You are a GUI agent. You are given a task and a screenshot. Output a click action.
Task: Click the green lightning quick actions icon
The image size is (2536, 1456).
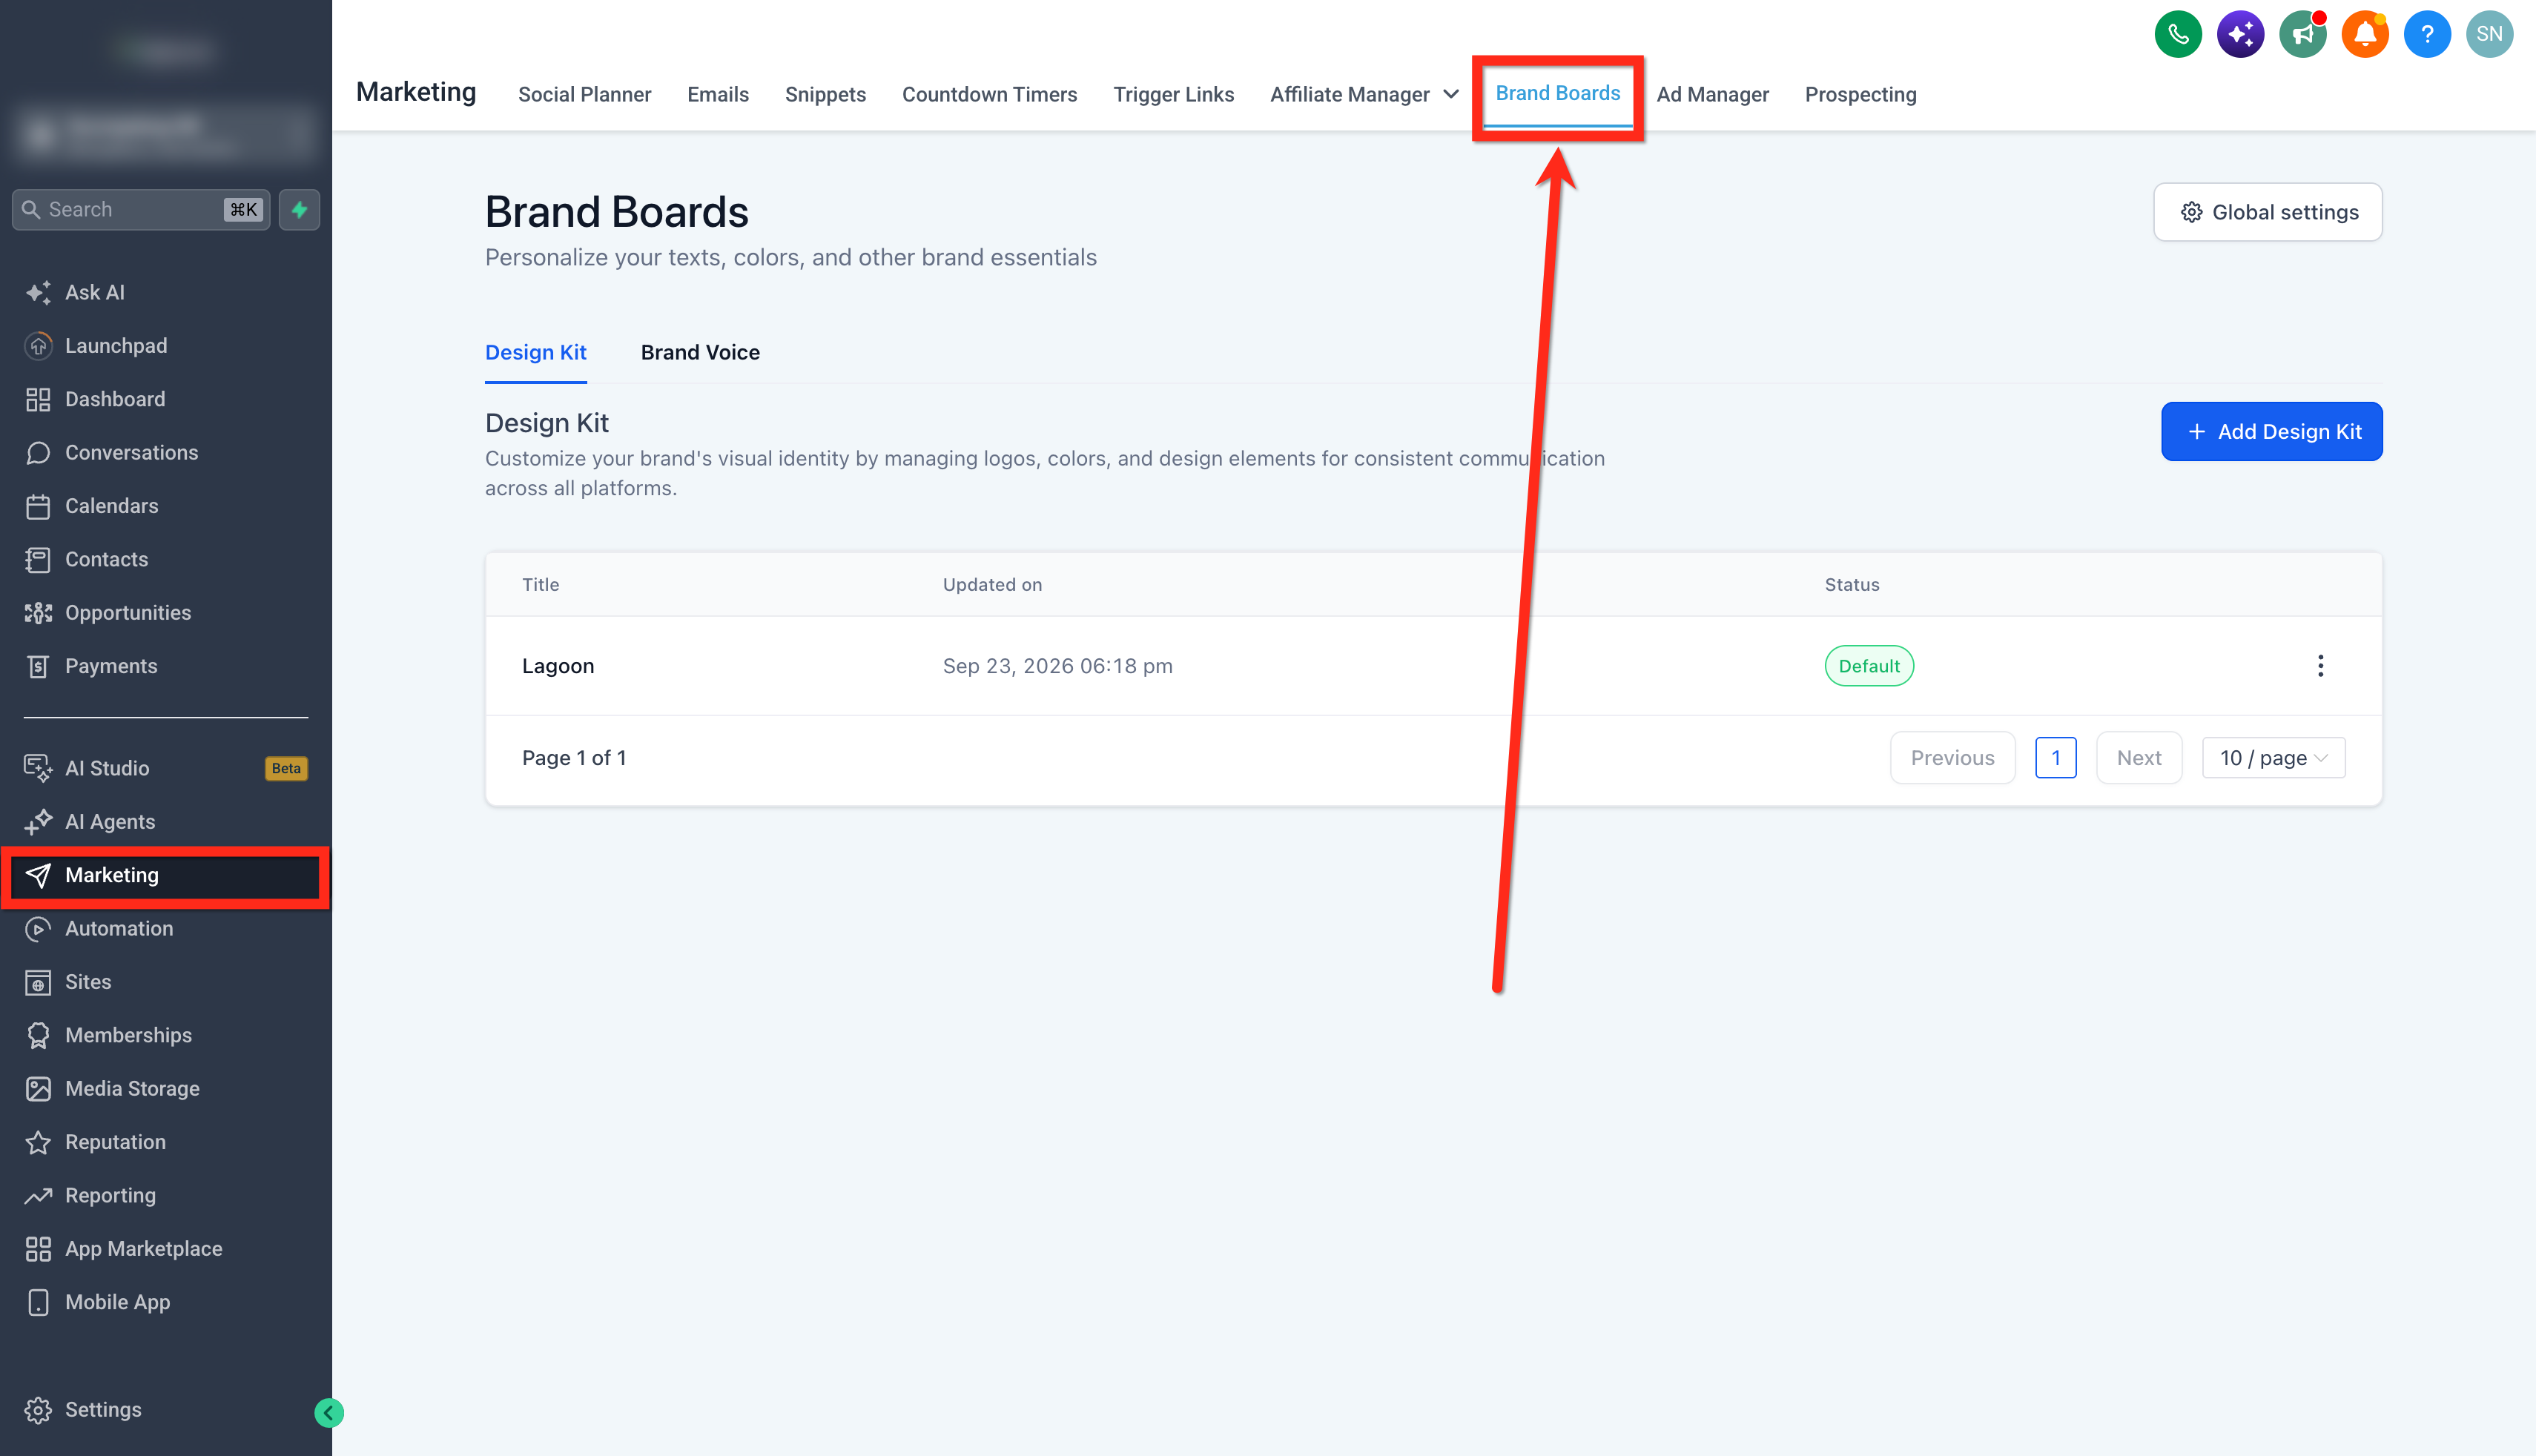pyautogui.click(x=299, y=209)
